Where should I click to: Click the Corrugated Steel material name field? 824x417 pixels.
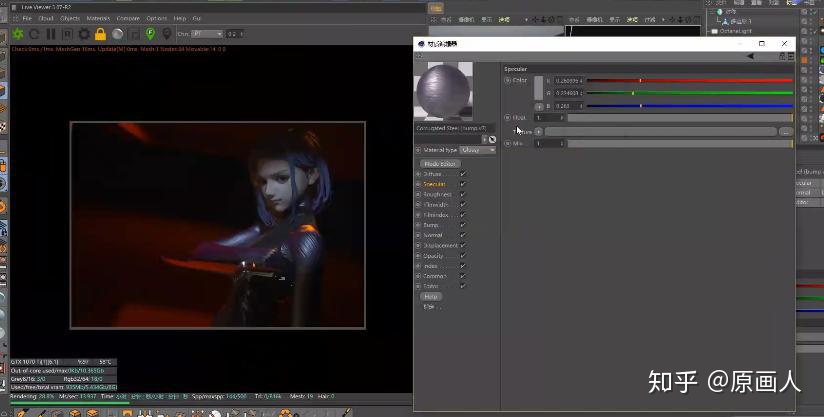tap(454, 128)
